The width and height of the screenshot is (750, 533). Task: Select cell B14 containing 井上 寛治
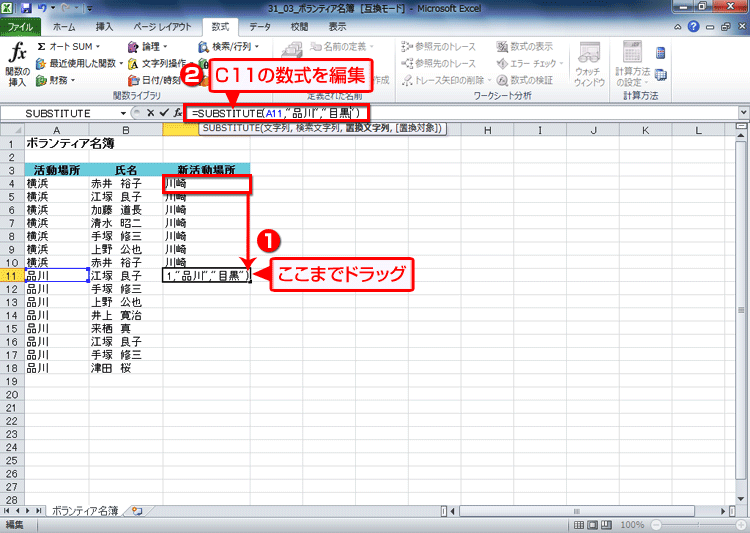click(126, 315)
